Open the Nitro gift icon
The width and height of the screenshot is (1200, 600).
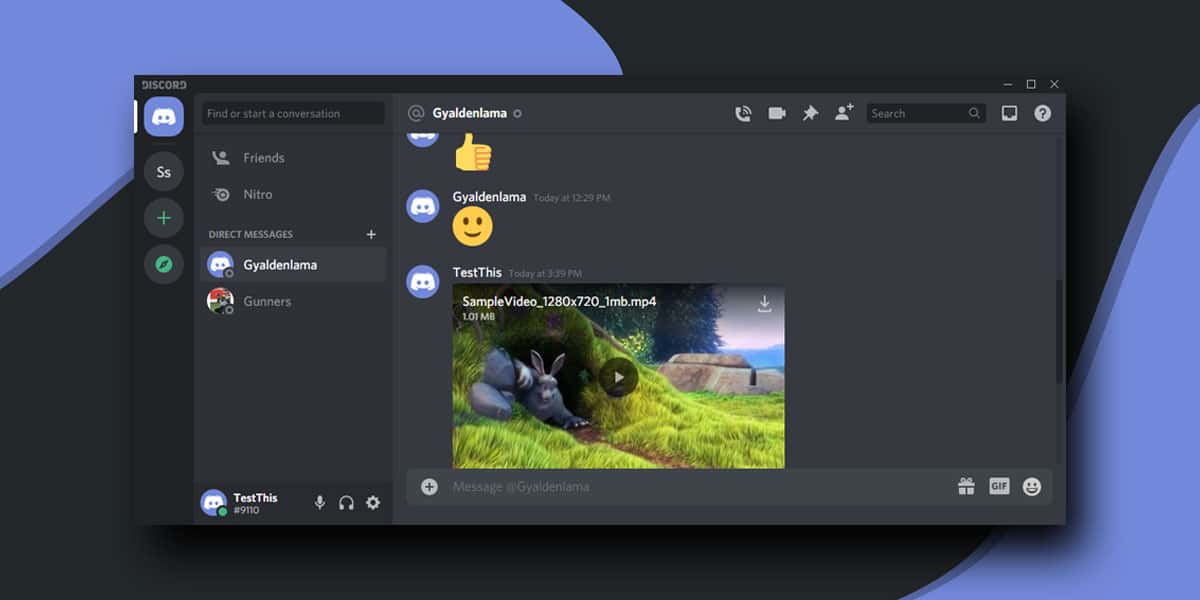[x=966, y=487]
